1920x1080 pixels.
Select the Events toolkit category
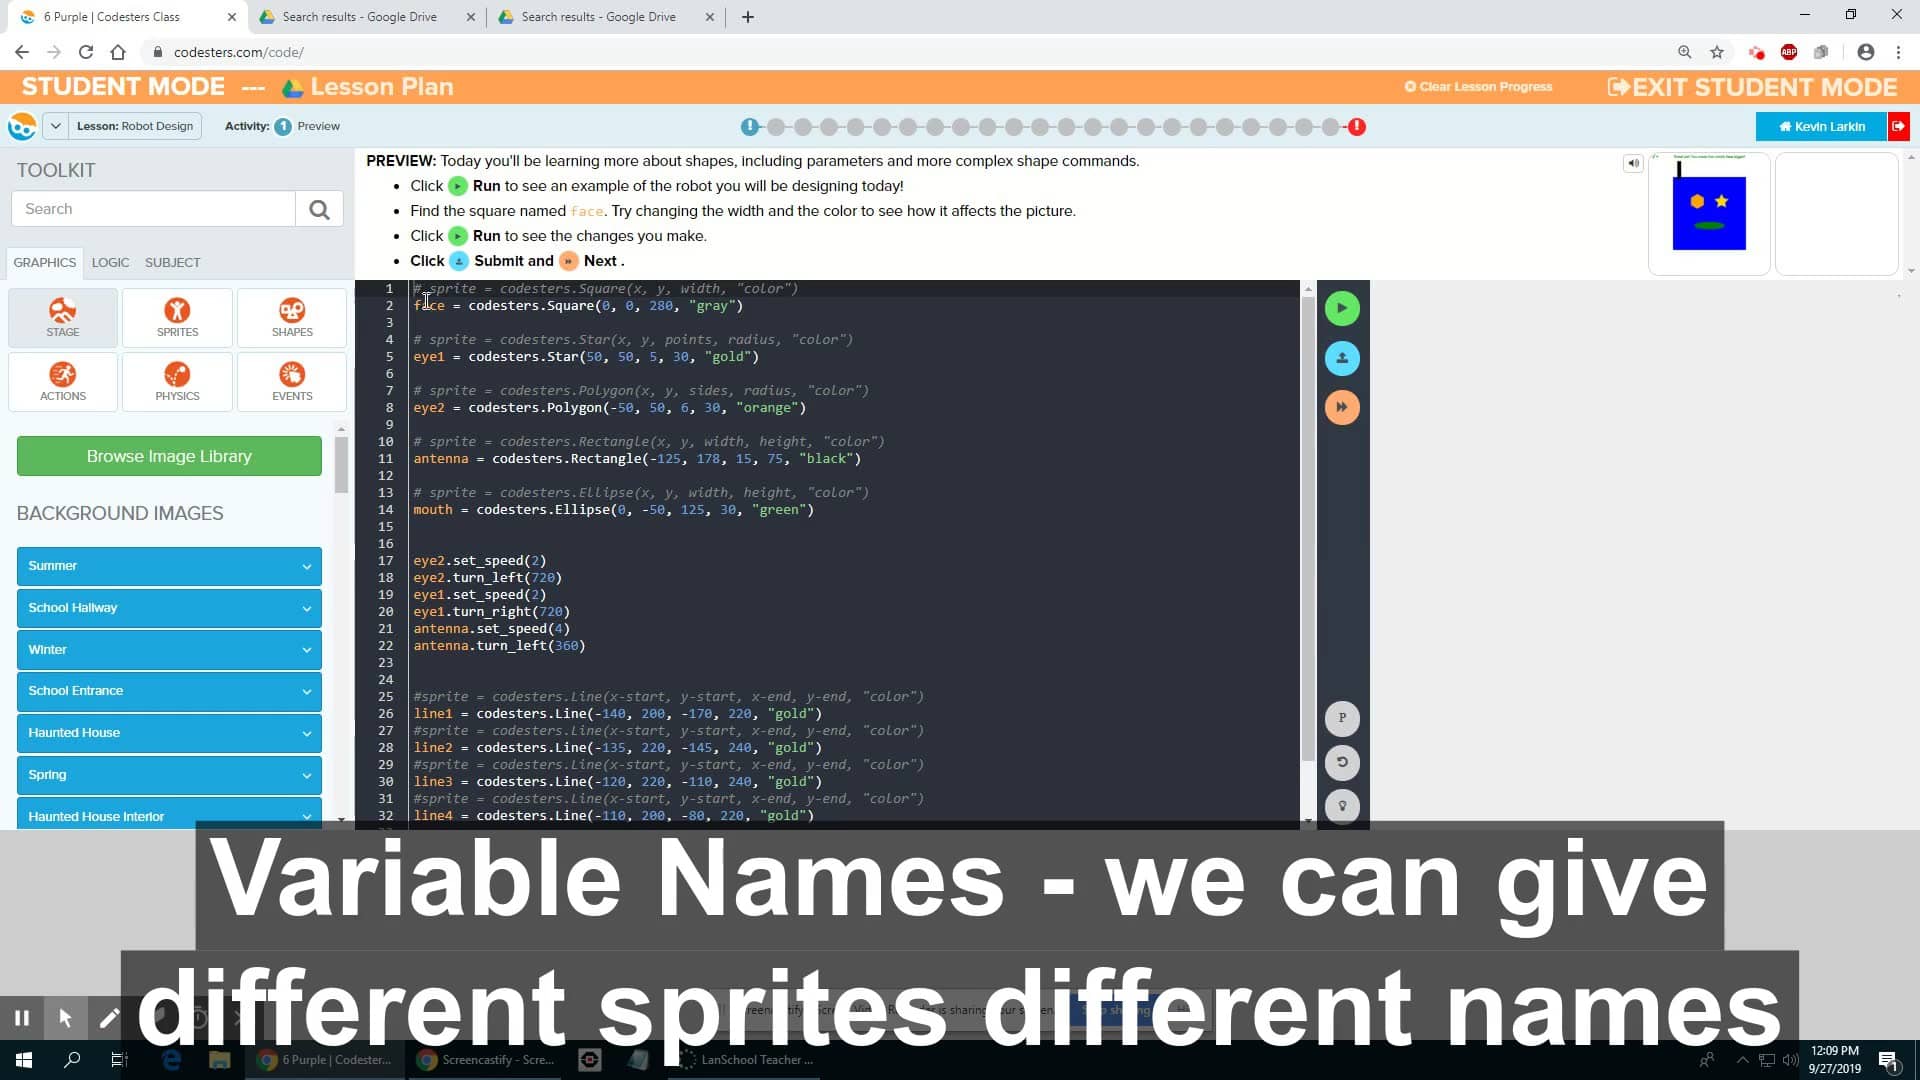tap(292, 382)
